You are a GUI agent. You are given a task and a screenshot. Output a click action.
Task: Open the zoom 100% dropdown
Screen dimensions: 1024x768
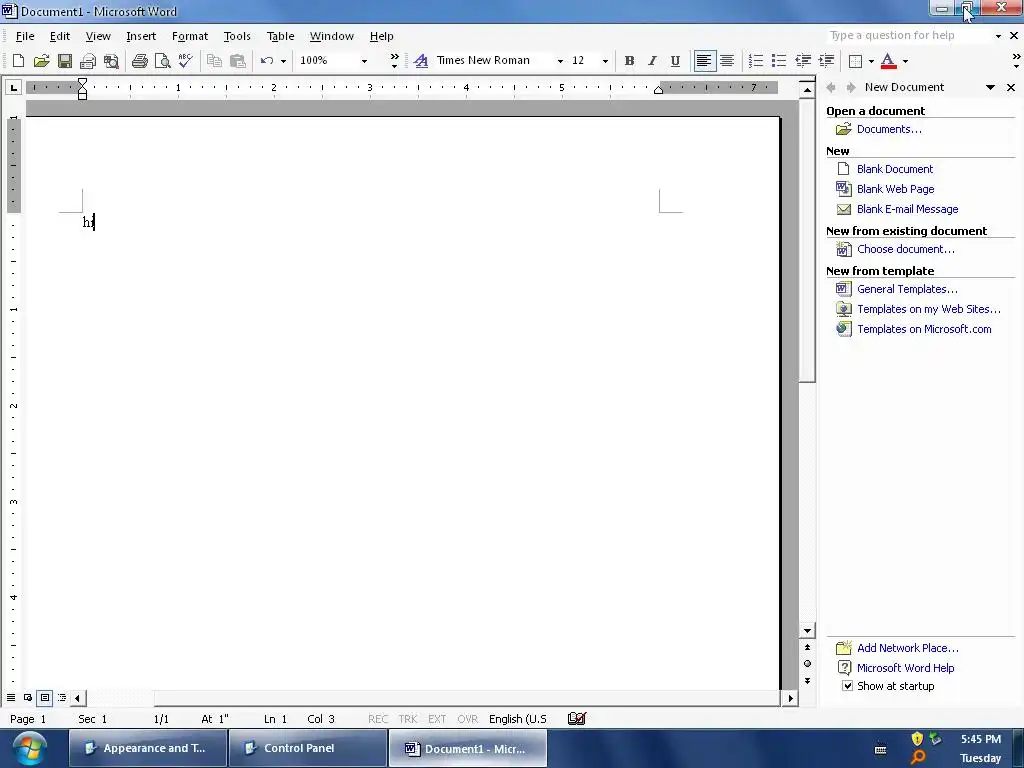click(364, 61)
